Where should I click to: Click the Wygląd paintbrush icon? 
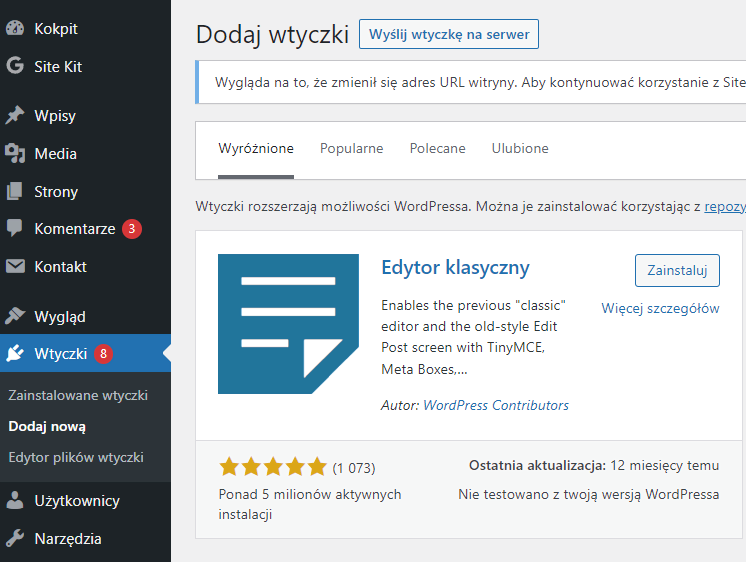coord(15,316)
